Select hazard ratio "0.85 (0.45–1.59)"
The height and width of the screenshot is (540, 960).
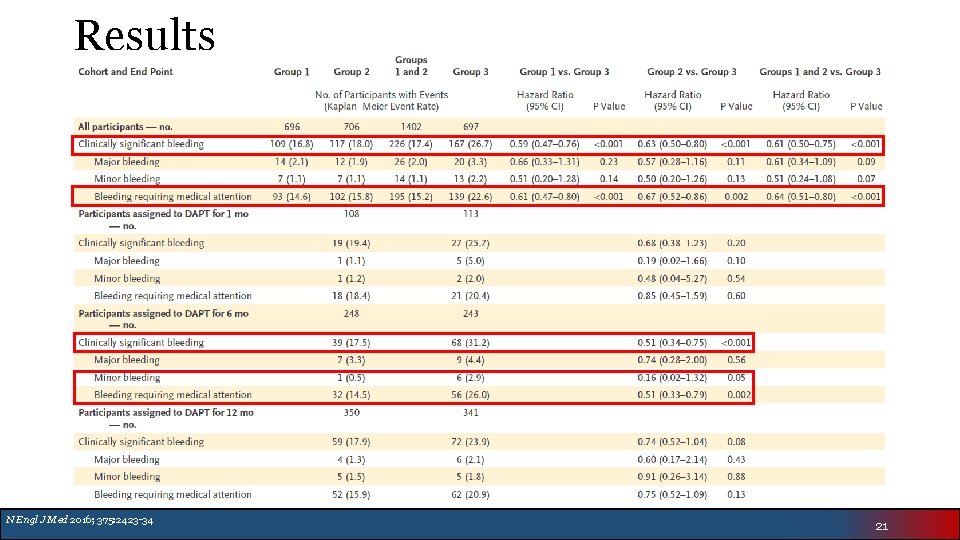pos(672,296)
